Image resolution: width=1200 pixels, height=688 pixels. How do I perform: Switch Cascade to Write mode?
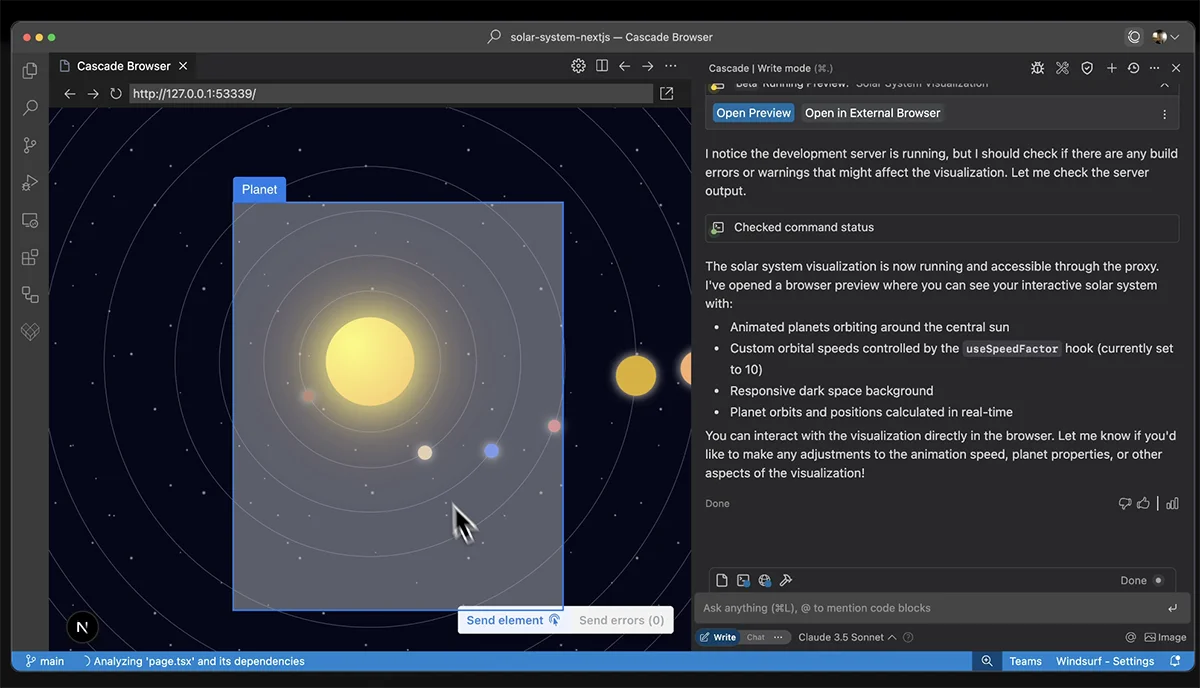point(718,637)
